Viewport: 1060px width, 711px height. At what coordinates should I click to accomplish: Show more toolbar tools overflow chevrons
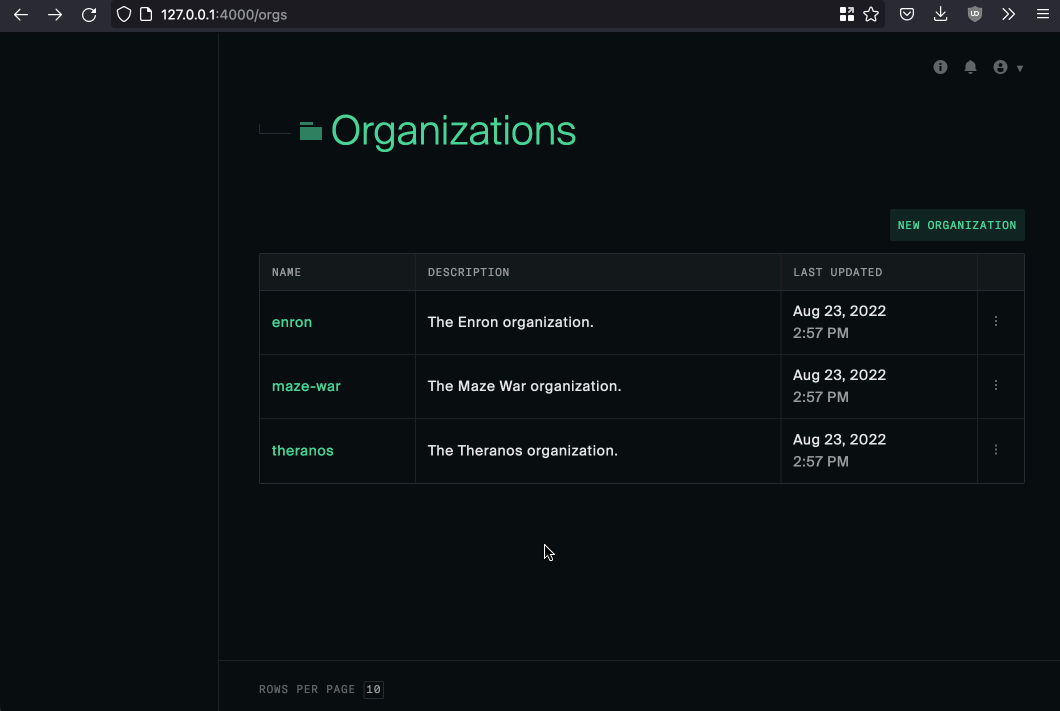click(1009, 14)
